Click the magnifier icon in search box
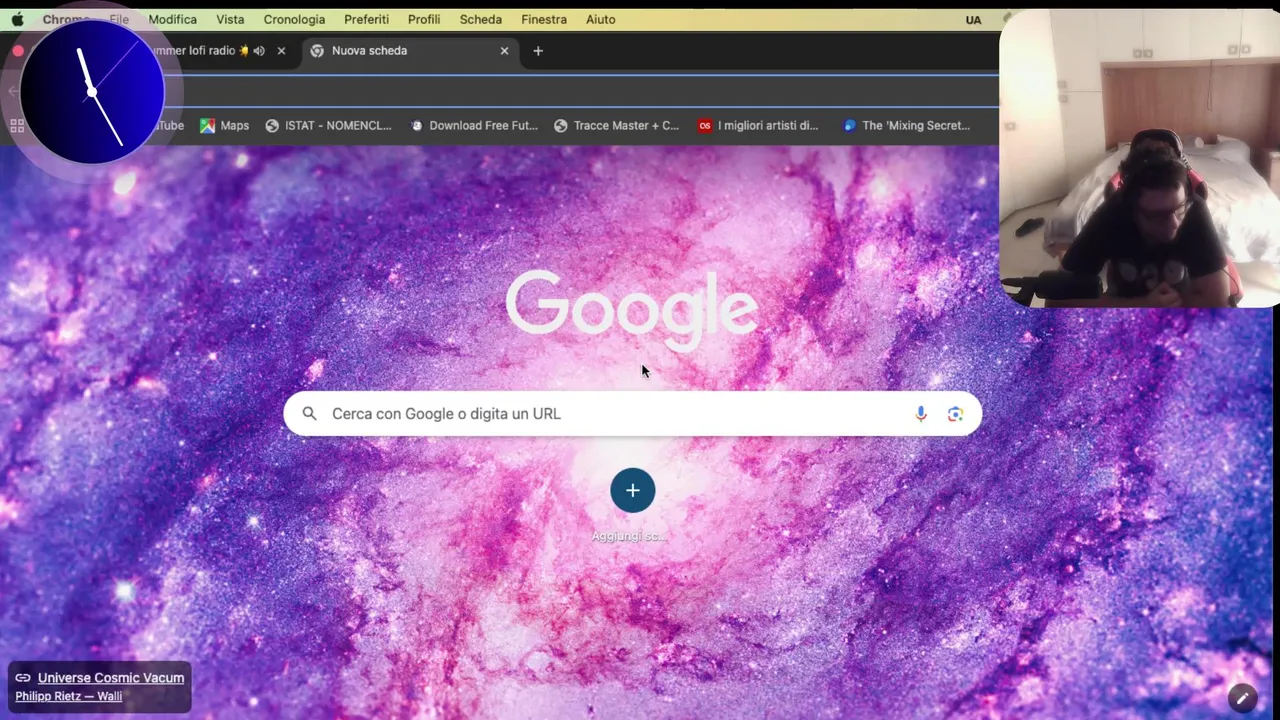The height and width of the screenshot is (720, 1280). 309,413
